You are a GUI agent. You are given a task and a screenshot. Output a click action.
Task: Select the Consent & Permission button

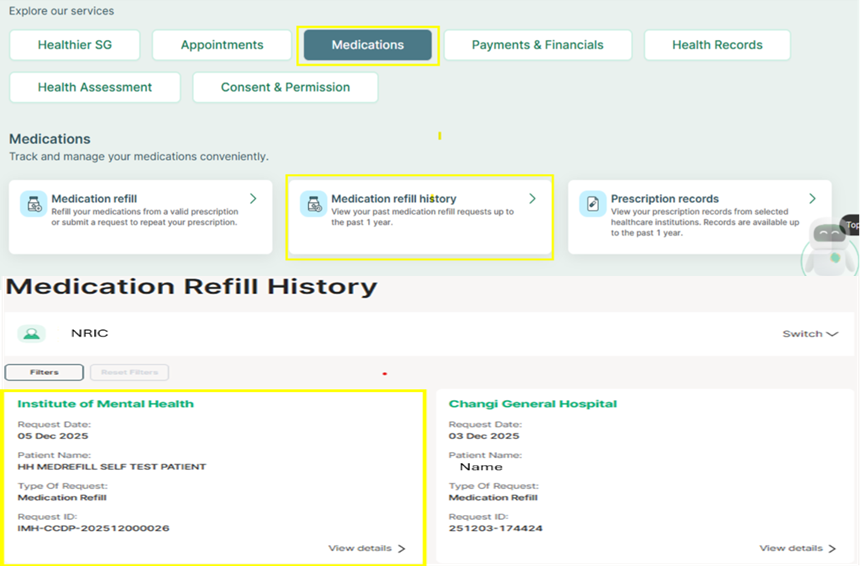285,87
